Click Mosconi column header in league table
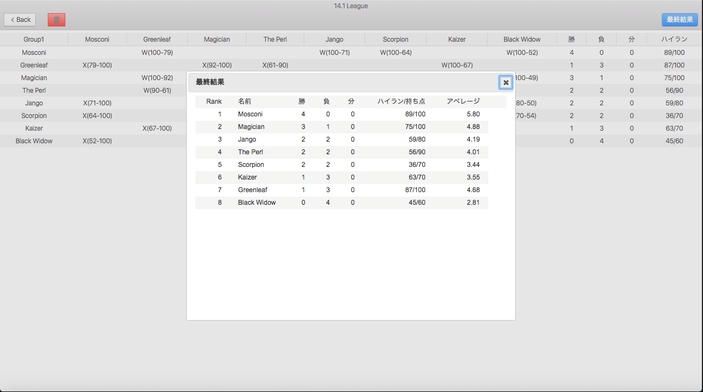The width and height of the screenshot is (703, 392). coord(97,39)
